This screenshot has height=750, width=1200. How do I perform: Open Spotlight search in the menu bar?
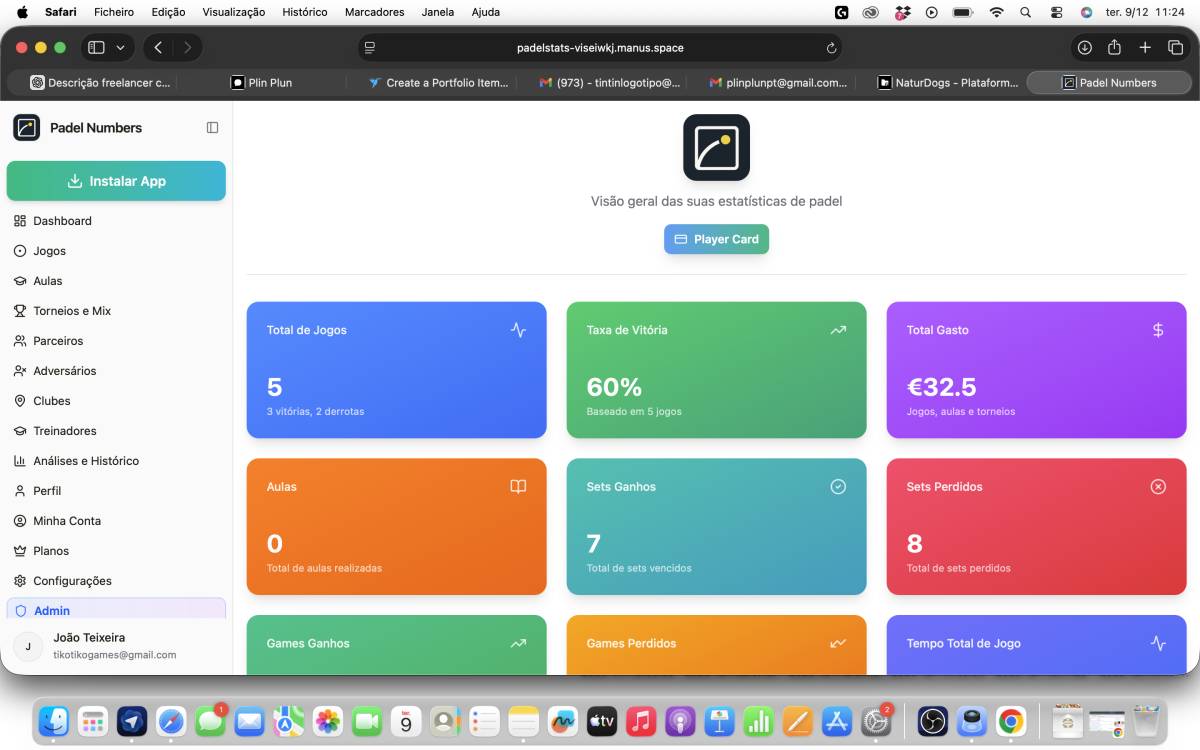[x=1025, y=12]
